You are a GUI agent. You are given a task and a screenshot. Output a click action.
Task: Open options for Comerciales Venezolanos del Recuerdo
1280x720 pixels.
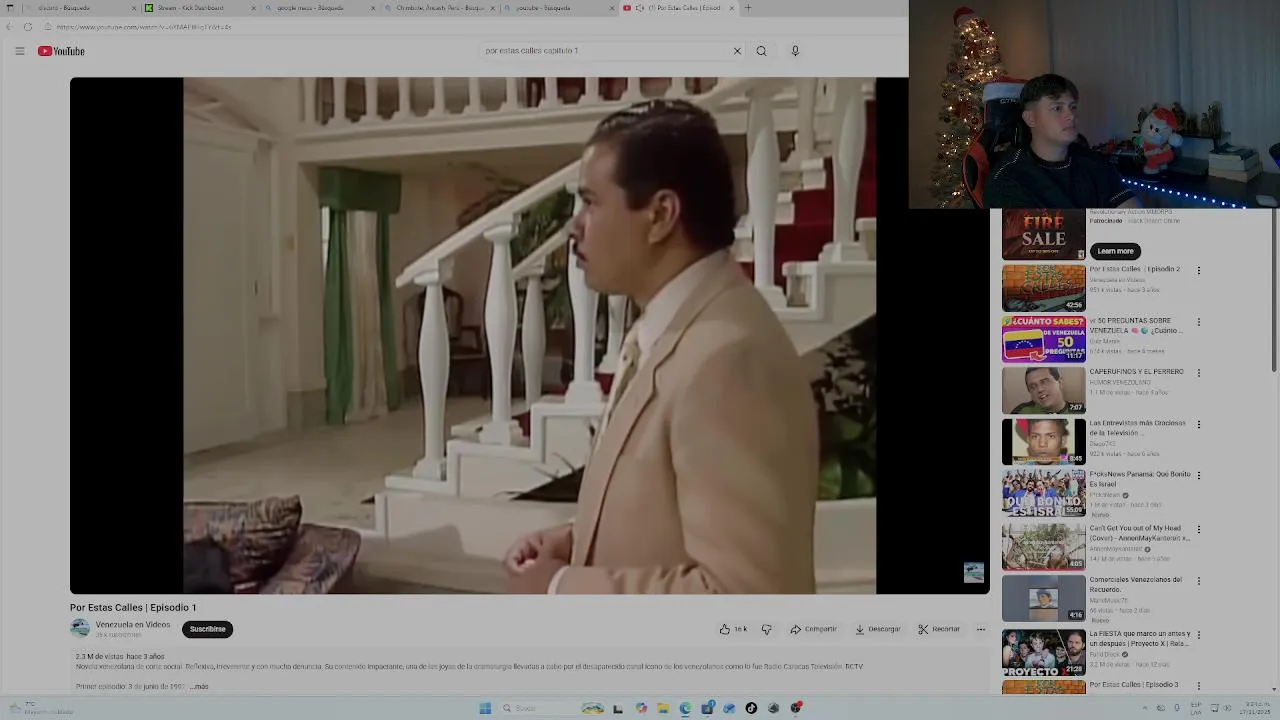point(1198,581)
